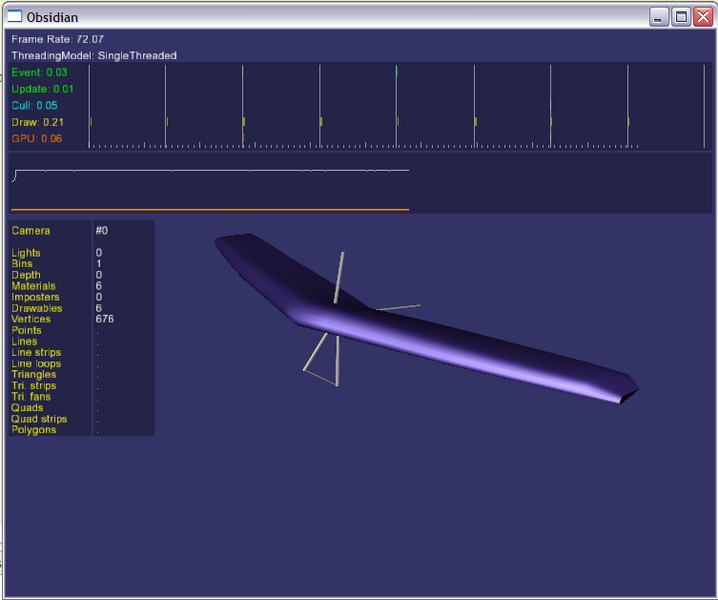Click the 'Tri. fans' stats row label
Viewport: 718px width, 600px height.
tap(31, 397)
